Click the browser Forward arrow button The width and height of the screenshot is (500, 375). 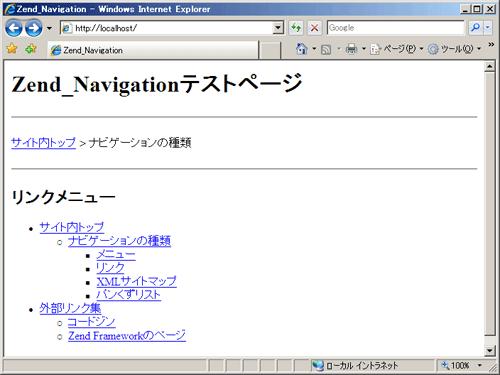[34, 28]
